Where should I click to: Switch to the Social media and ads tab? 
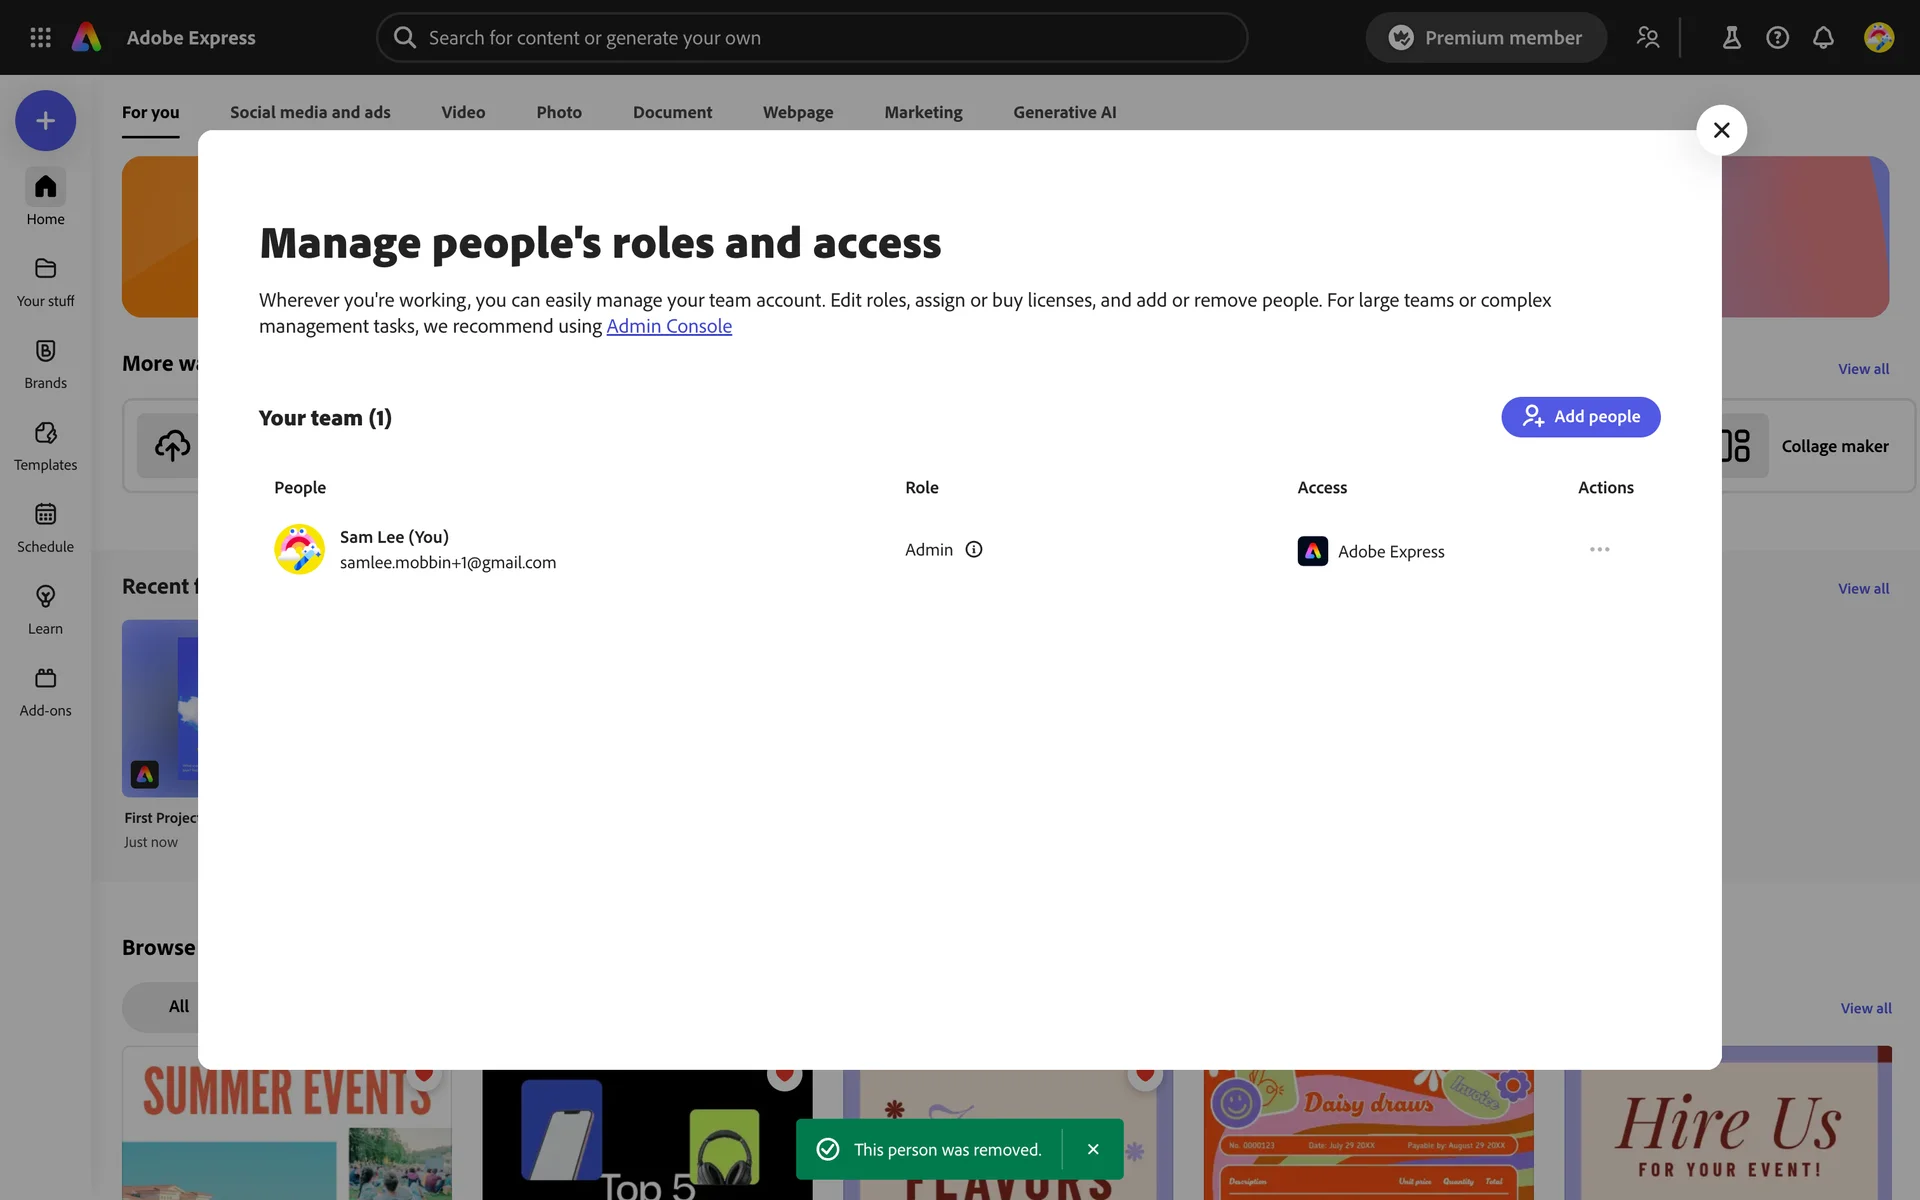310,112
